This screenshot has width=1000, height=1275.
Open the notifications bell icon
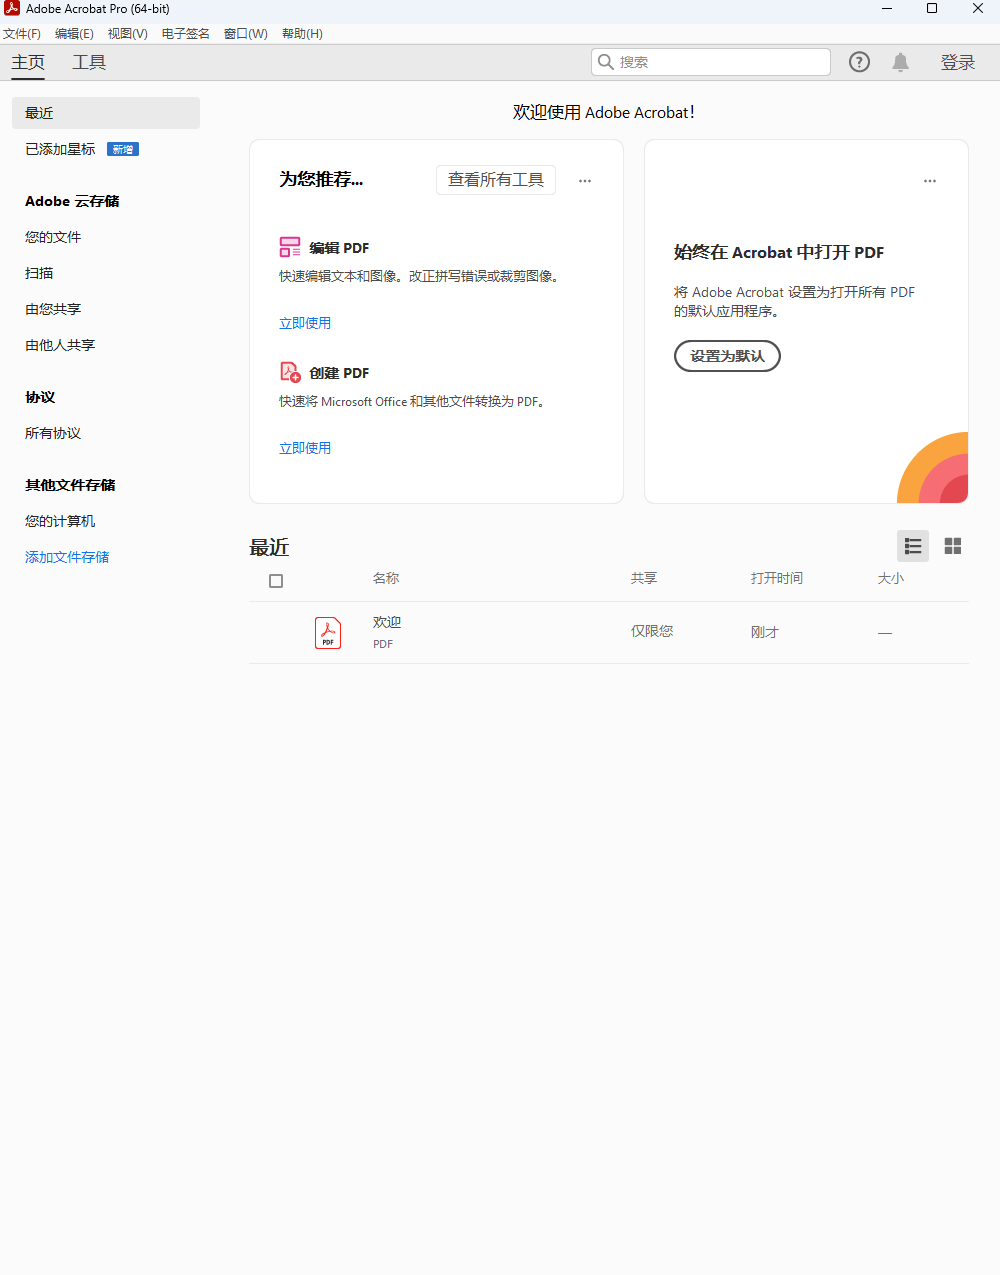click(900, 62)
